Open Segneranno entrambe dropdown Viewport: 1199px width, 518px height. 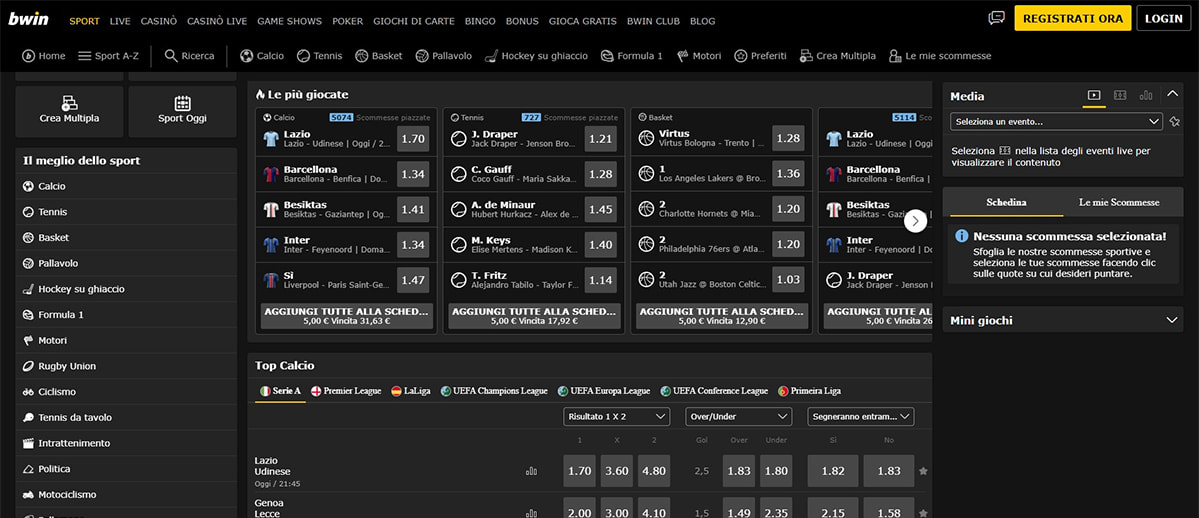coord(860,416)
